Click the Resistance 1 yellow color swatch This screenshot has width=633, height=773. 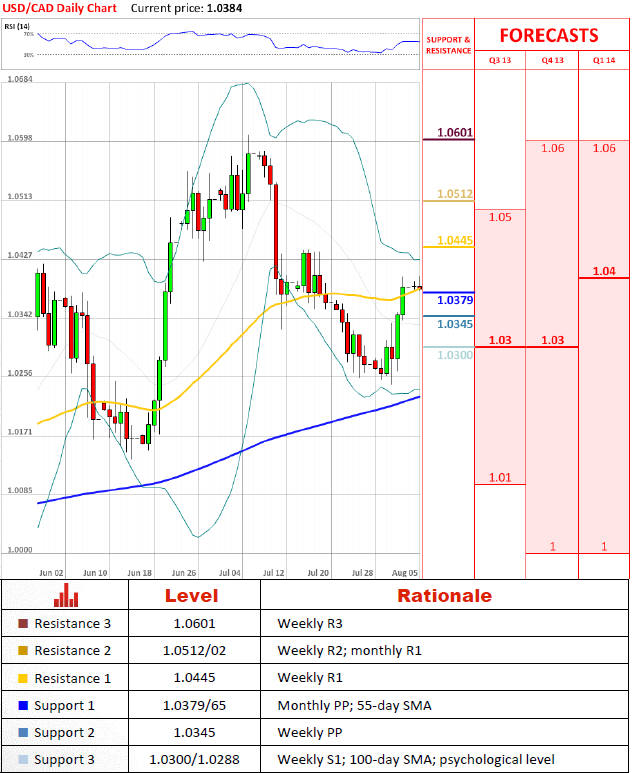(23, 678)
